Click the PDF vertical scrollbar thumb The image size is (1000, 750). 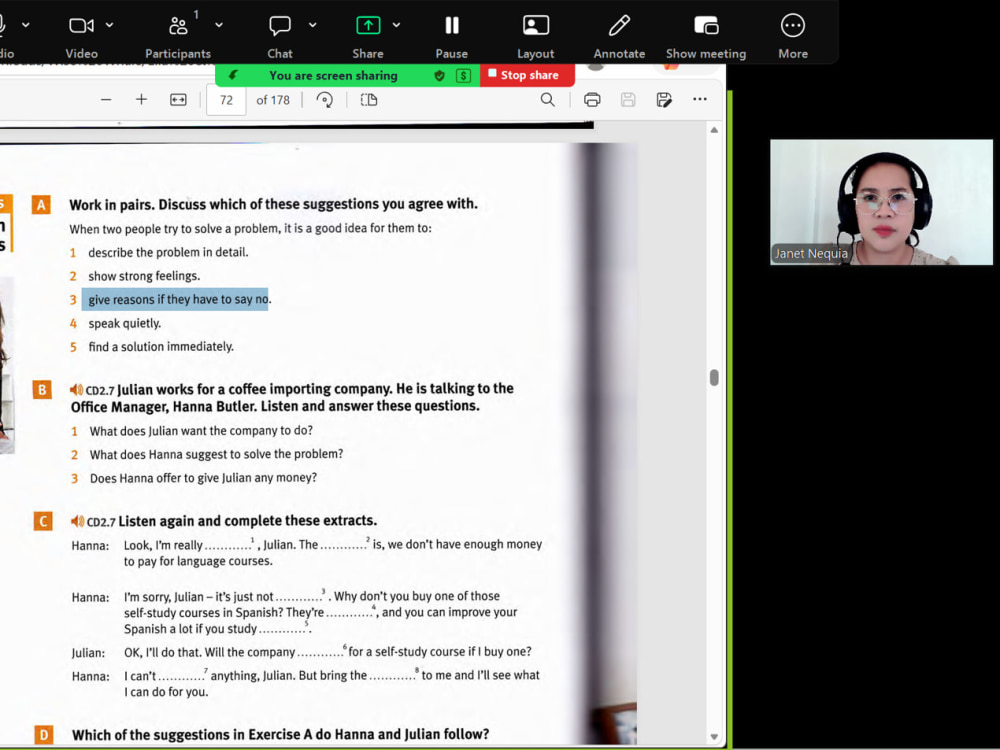click(x=714, y=378)
